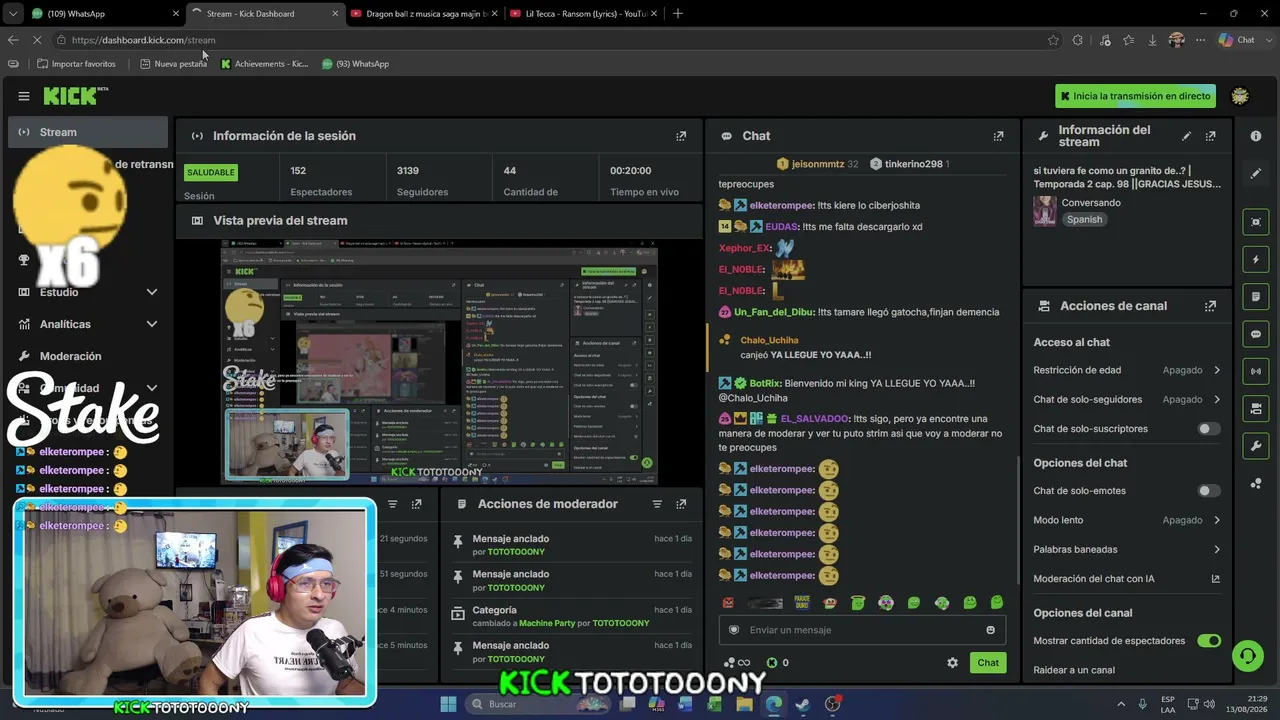Open the green headset support button
The image size is (1280, 720).
1247,656
